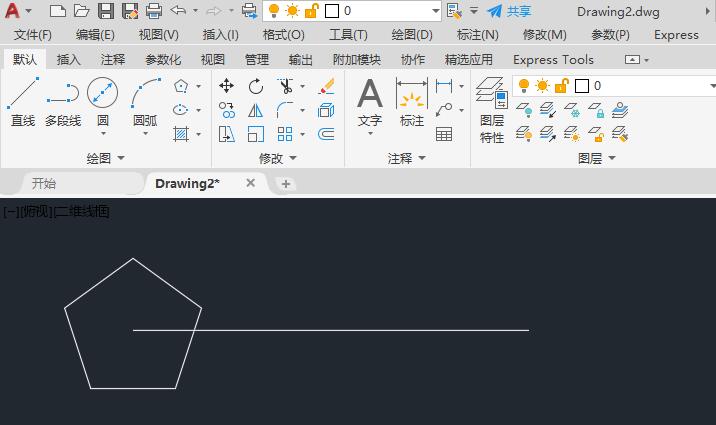Click the Fillet tool icon
The width and height of the screenshot is (716, 425).
pos(285,110)
